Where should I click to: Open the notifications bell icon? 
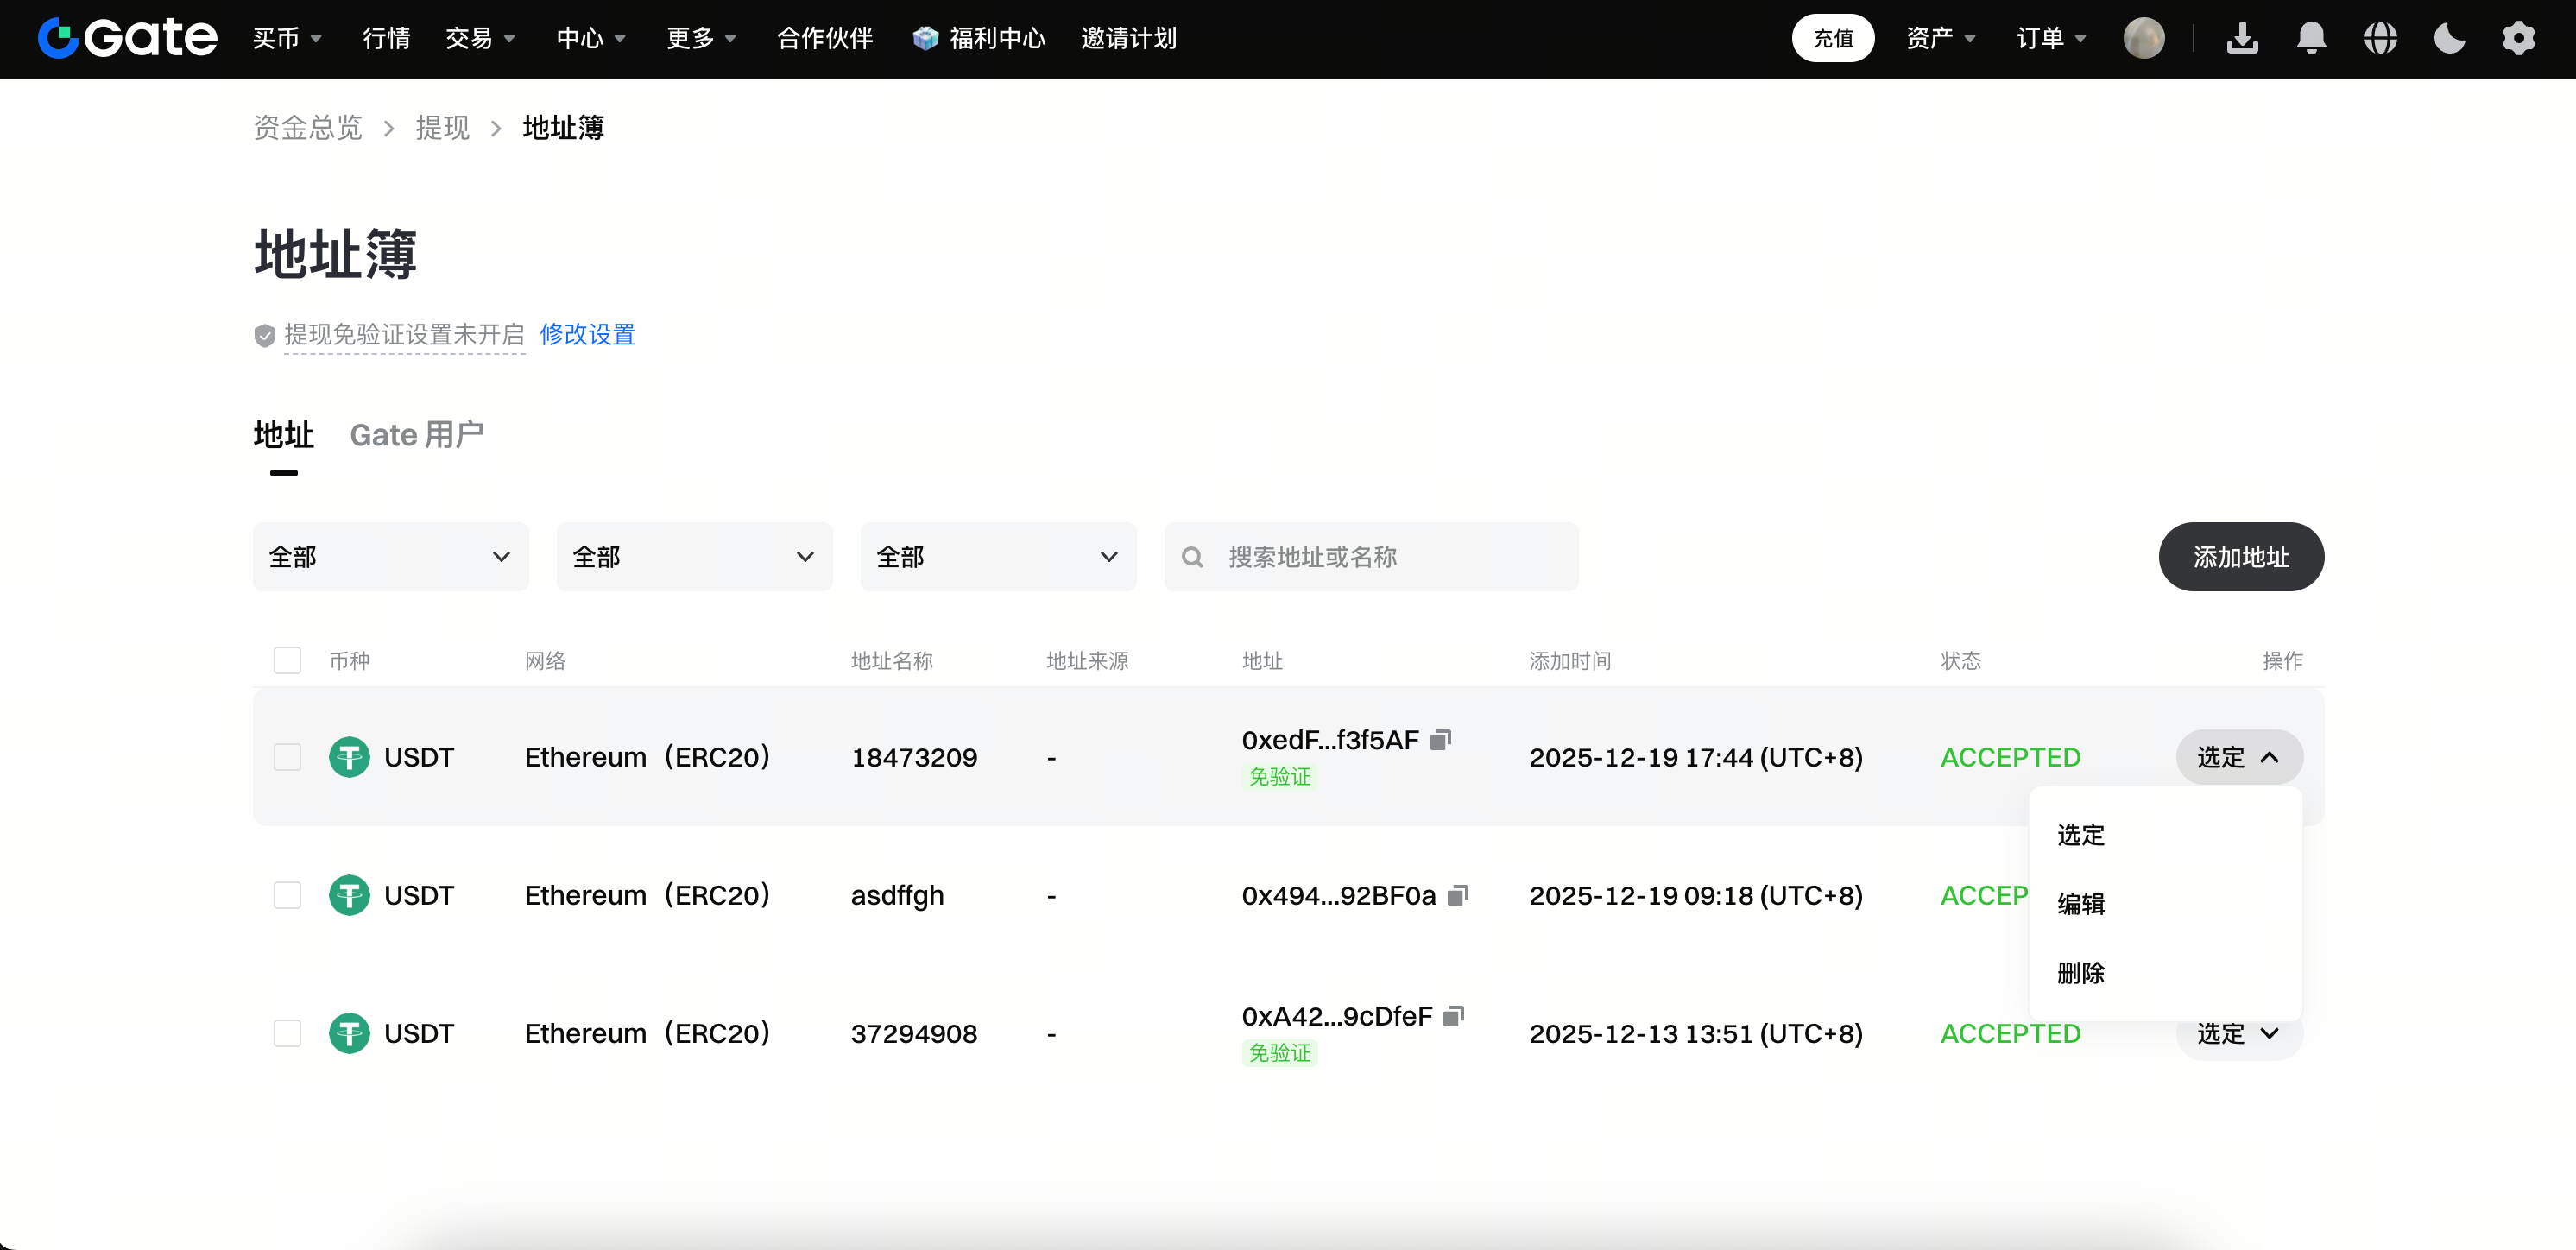click(2311, 38)
